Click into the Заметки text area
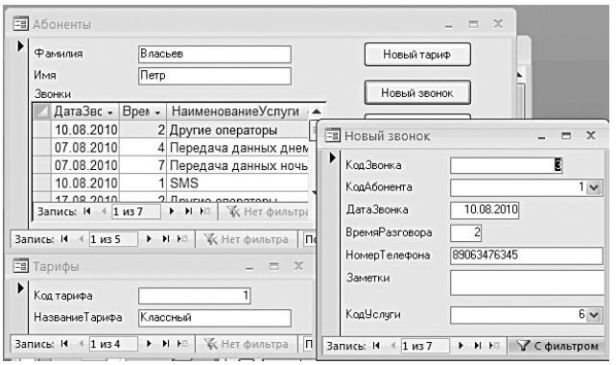616x365 pixels. (527, 282)
